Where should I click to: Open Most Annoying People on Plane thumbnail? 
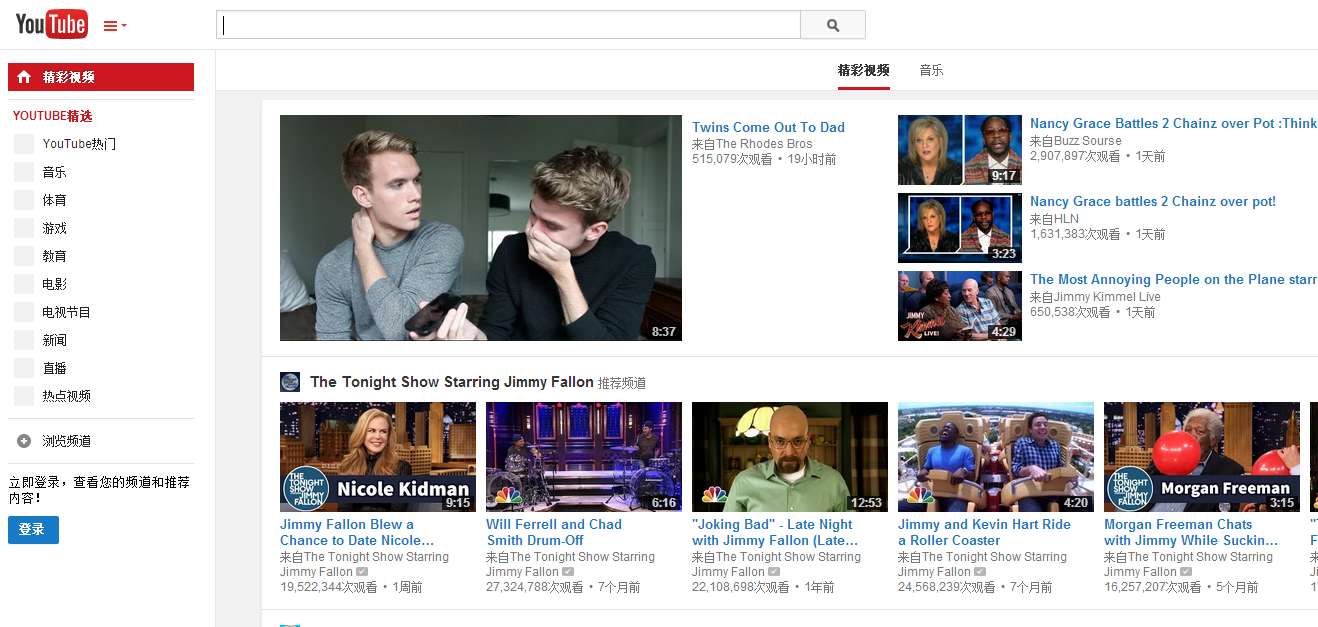pos(960,306)
